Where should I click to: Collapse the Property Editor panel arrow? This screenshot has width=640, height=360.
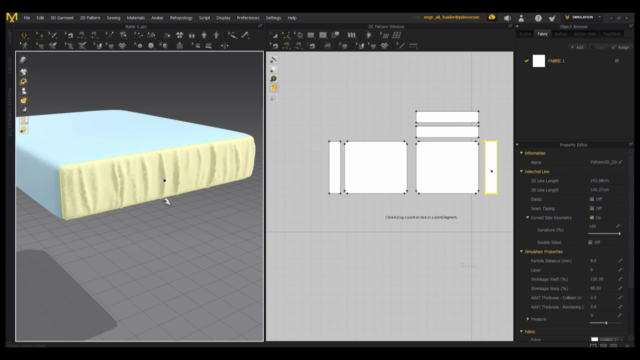(518, 144)
